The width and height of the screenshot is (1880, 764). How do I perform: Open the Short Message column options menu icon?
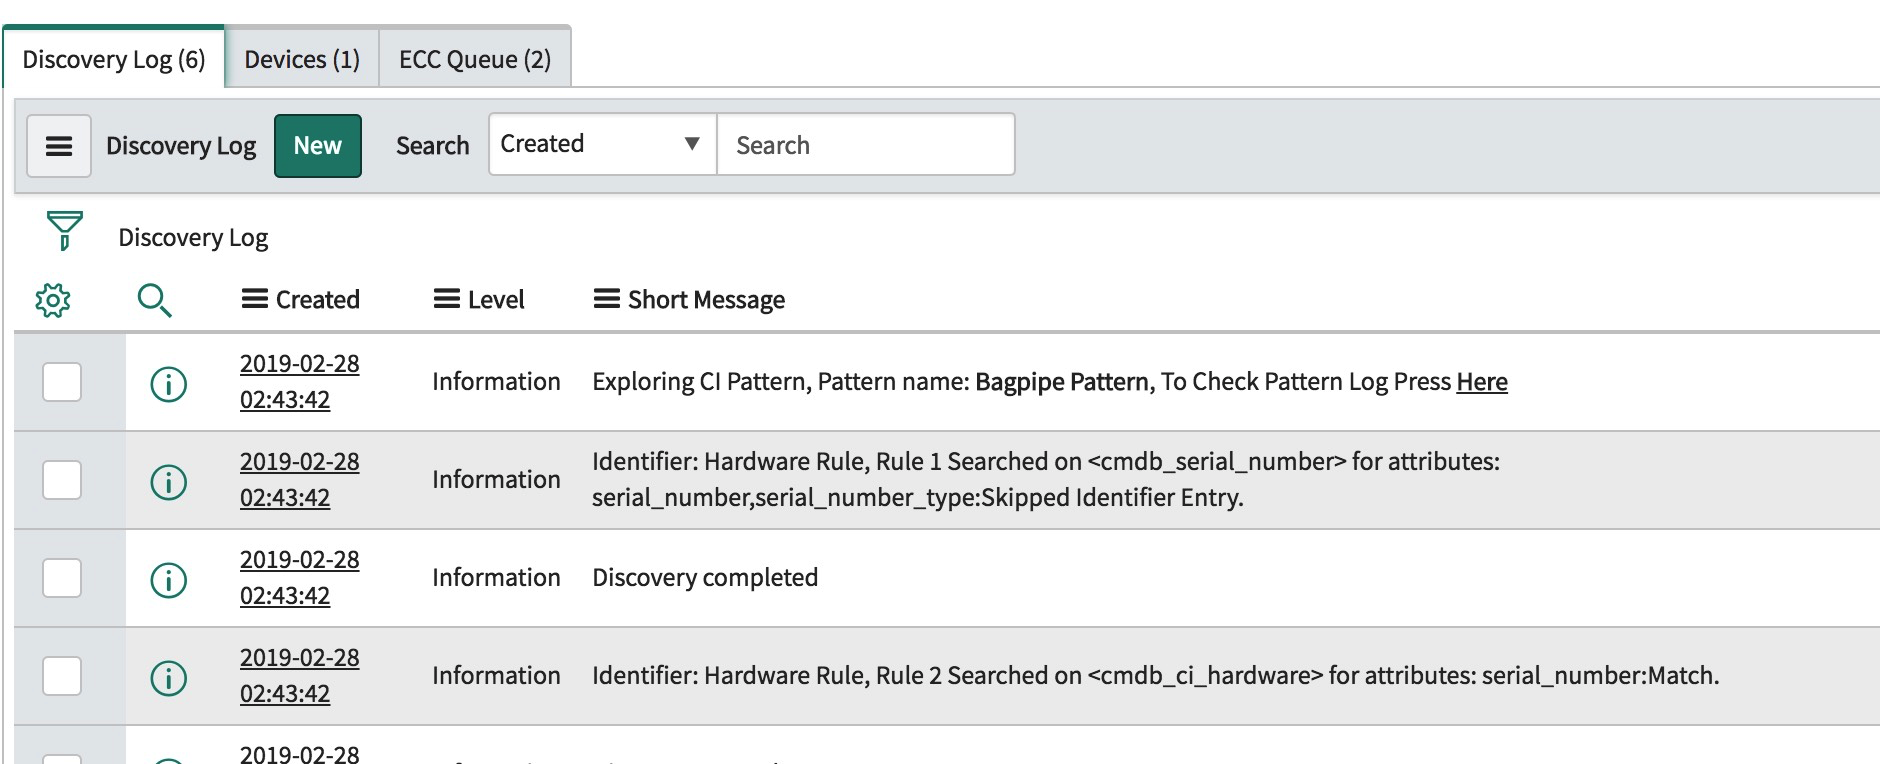point(607,299)
